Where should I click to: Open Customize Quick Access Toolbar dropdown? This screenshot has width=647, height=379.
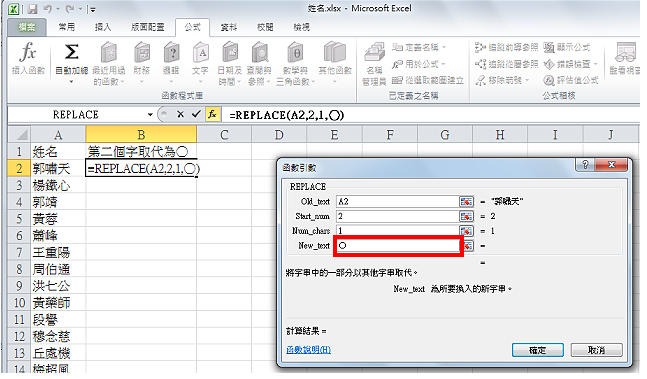coord(93,9)
